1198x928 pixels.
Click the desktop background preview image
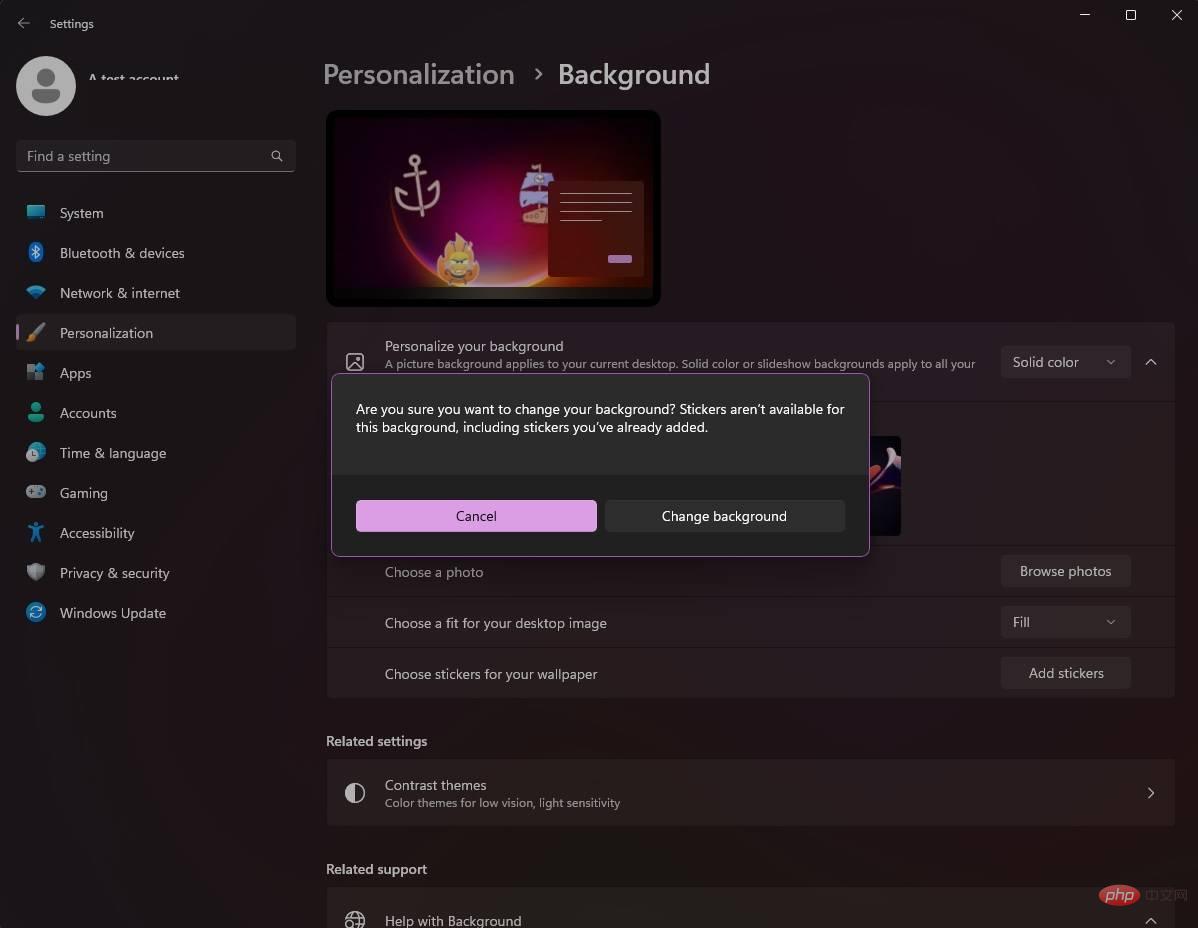click(493, 208)
